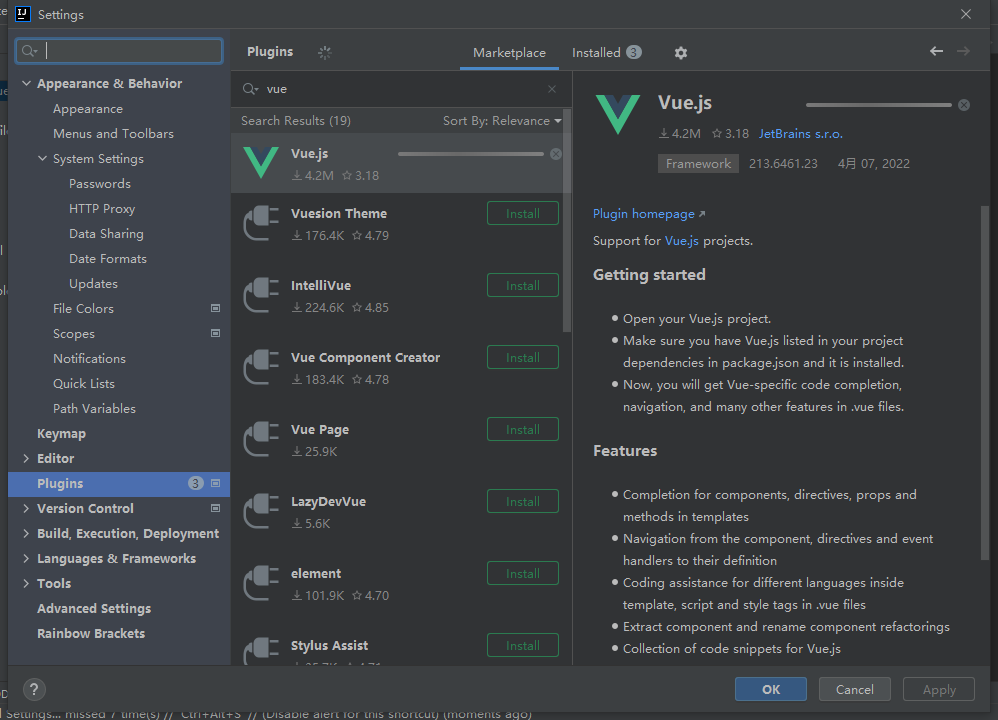Select Rainbow Brackets in settings tree
Screen dimensions: 998x720
tap(91, 633)
